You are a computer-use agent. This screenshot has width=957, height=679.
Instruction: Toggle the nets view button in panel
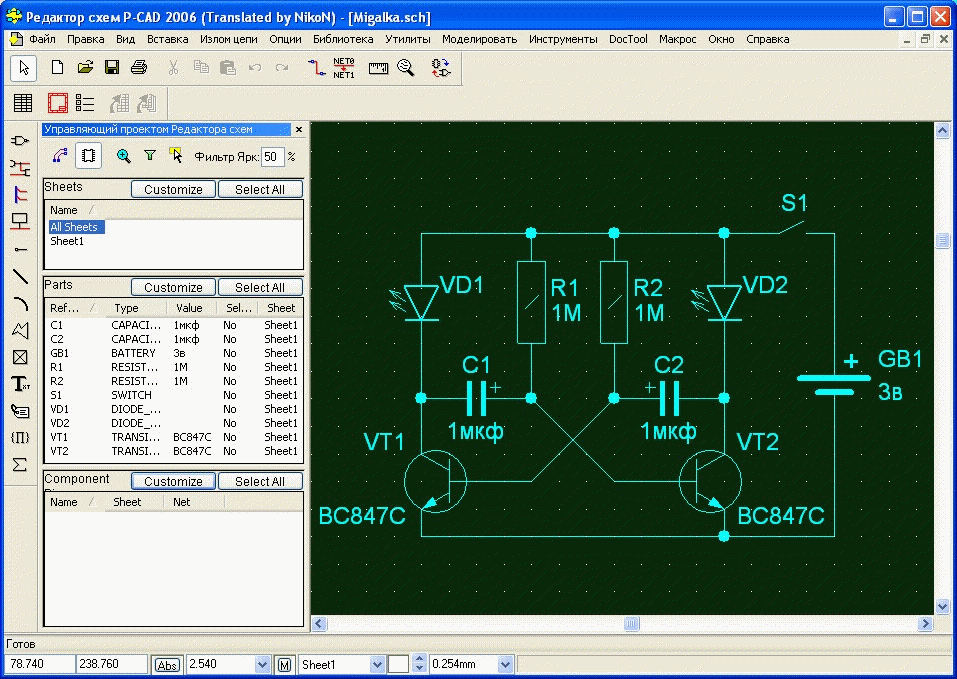[x=59, y=156]
